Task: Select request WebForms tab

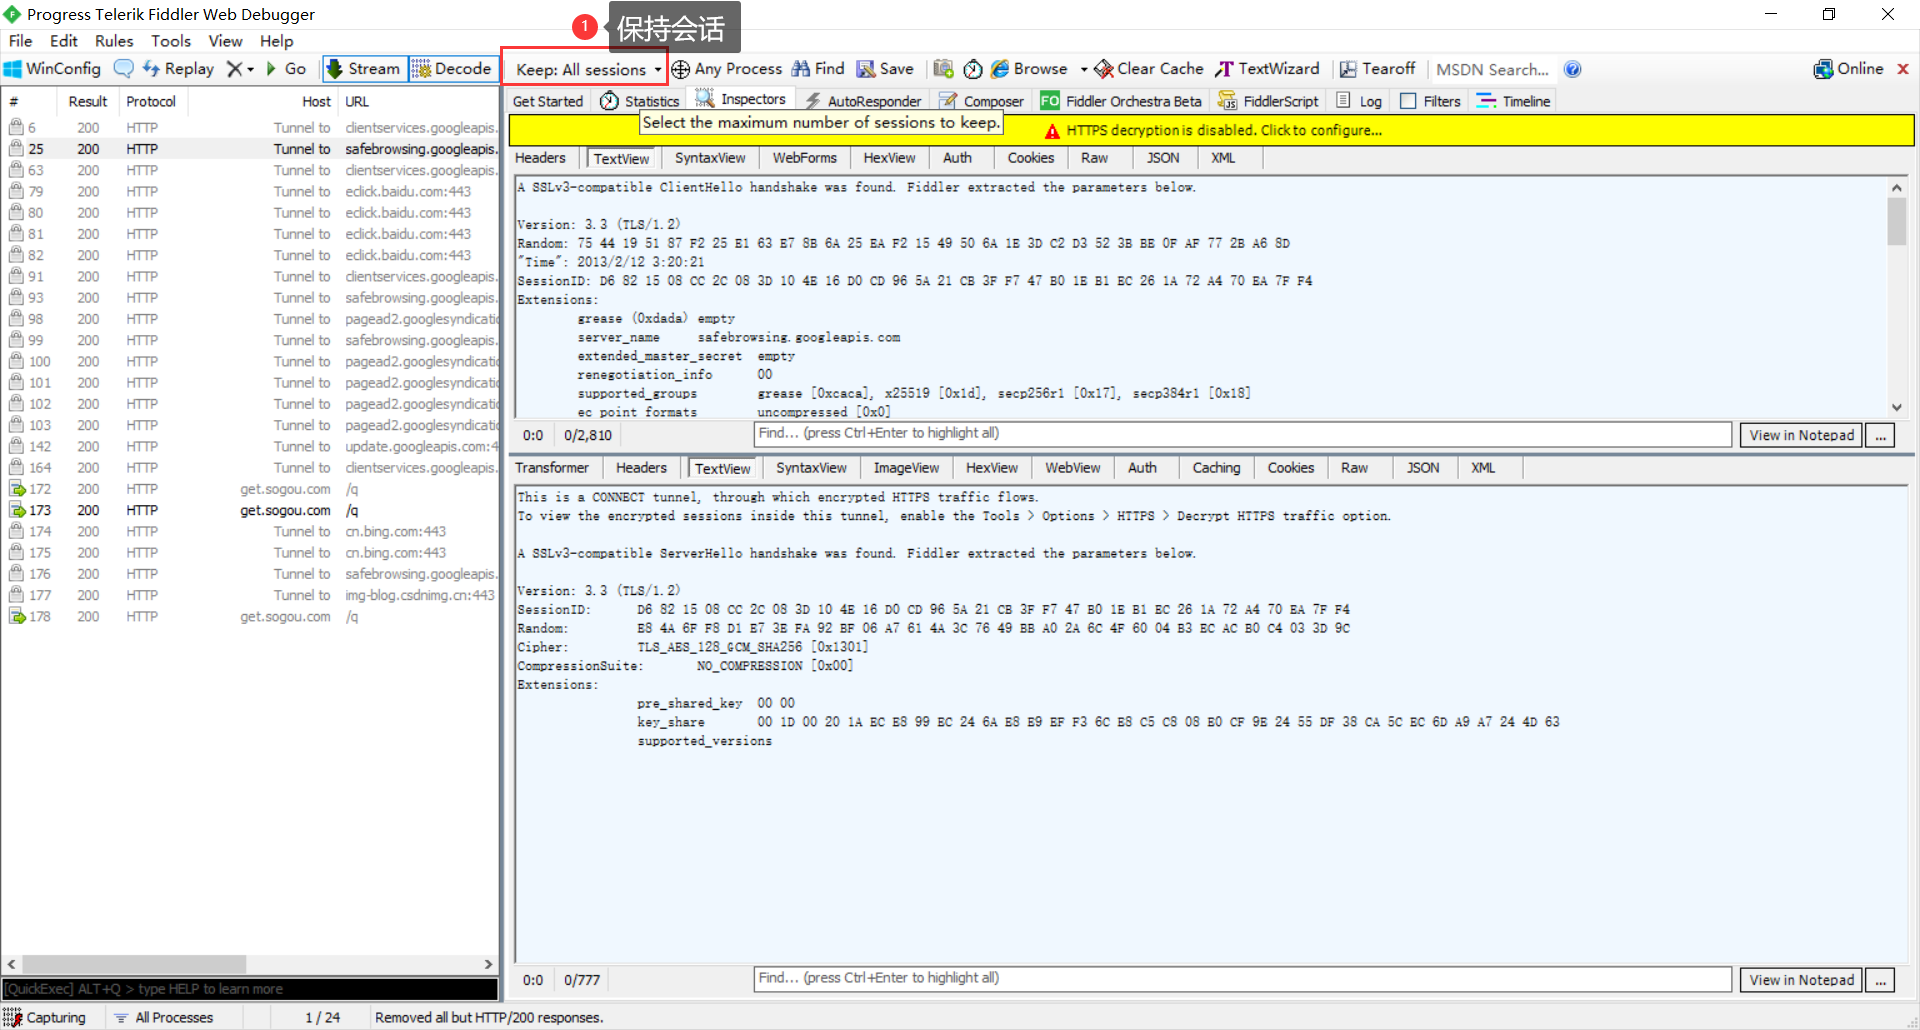Action: click(x=804, y=158)
